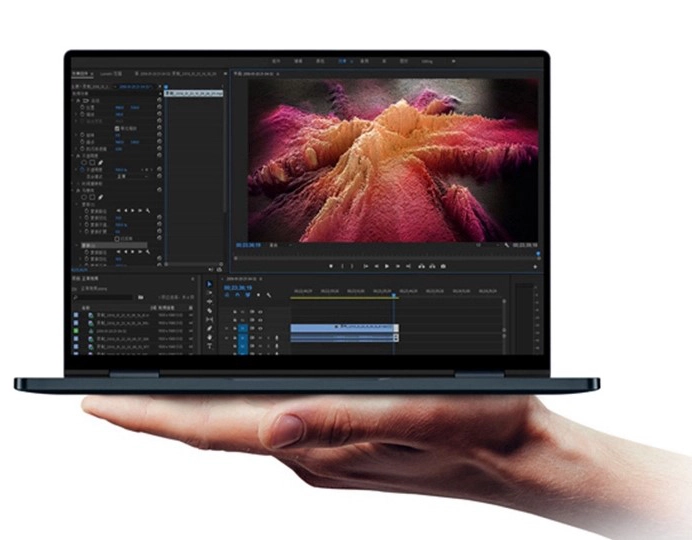This screenshot has width=692, height=540.
Task: Click the Lift button in Program Monitor
Action: 421,266
